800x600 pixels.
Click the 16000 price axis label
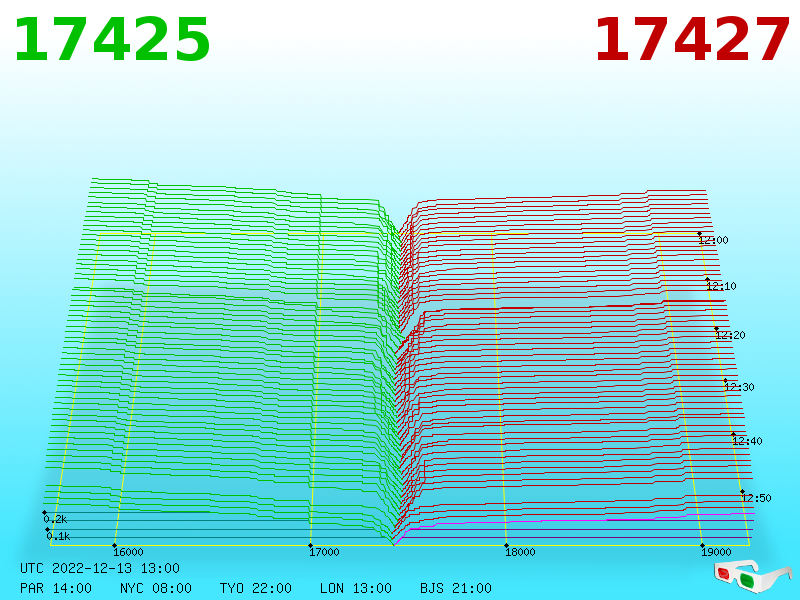click(x=128, y=552)
